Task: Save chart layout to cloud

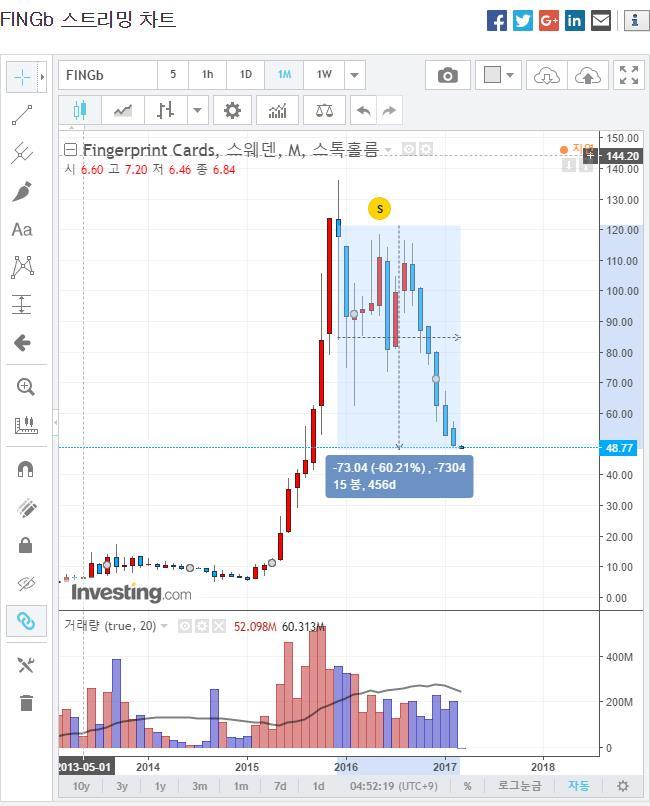Action: tap(588, 76)
